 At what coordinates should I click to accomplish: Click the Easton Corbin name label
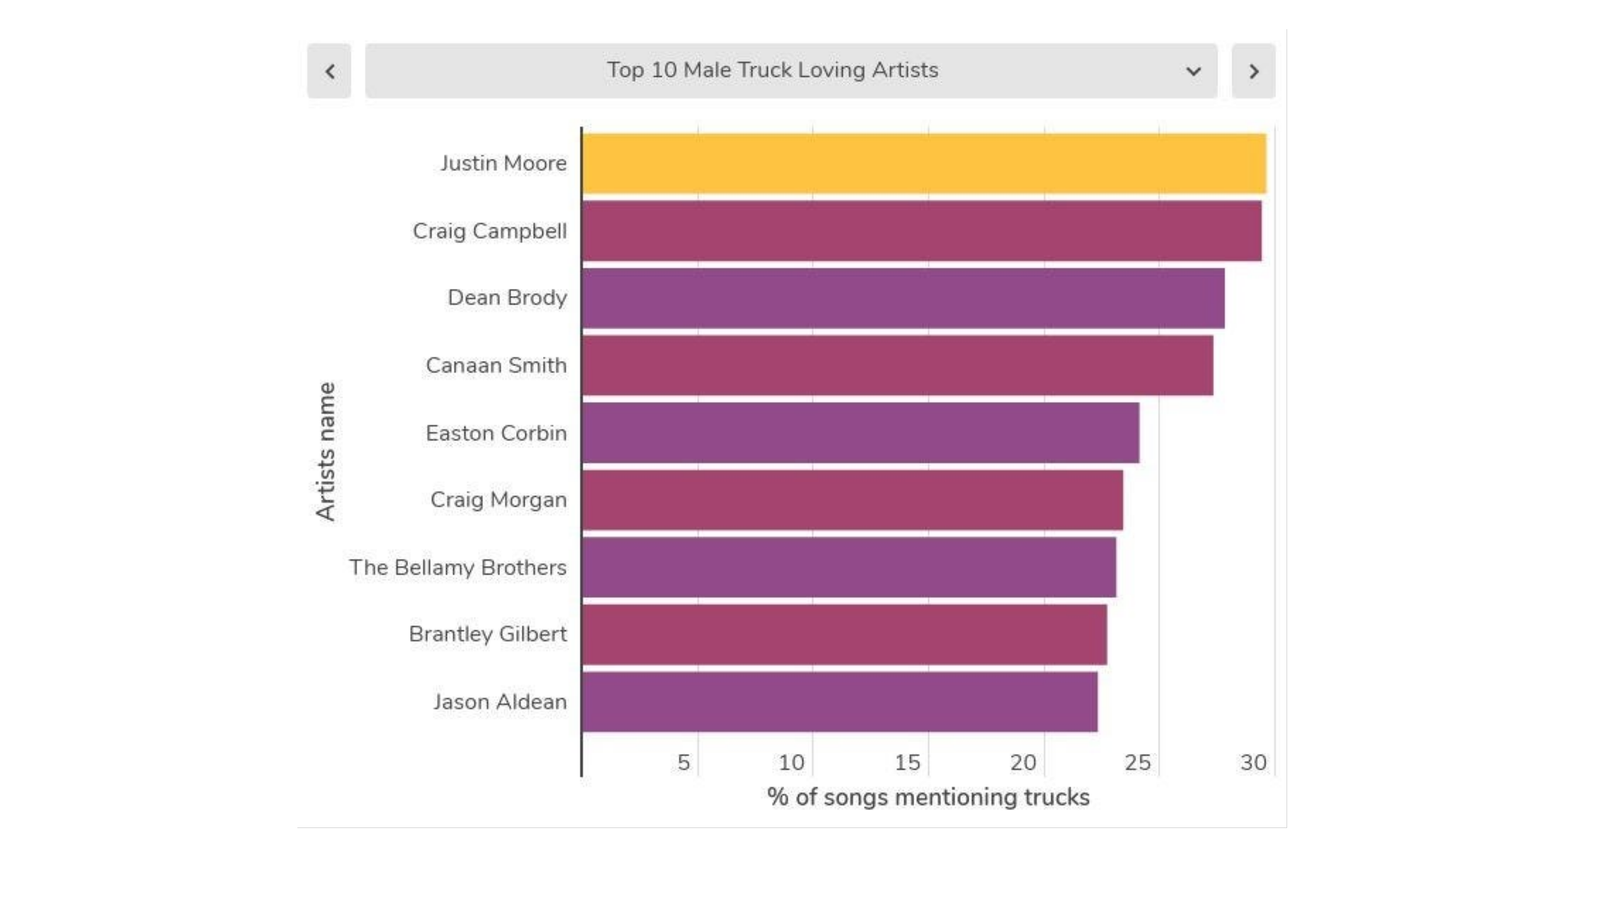[496, 433]
